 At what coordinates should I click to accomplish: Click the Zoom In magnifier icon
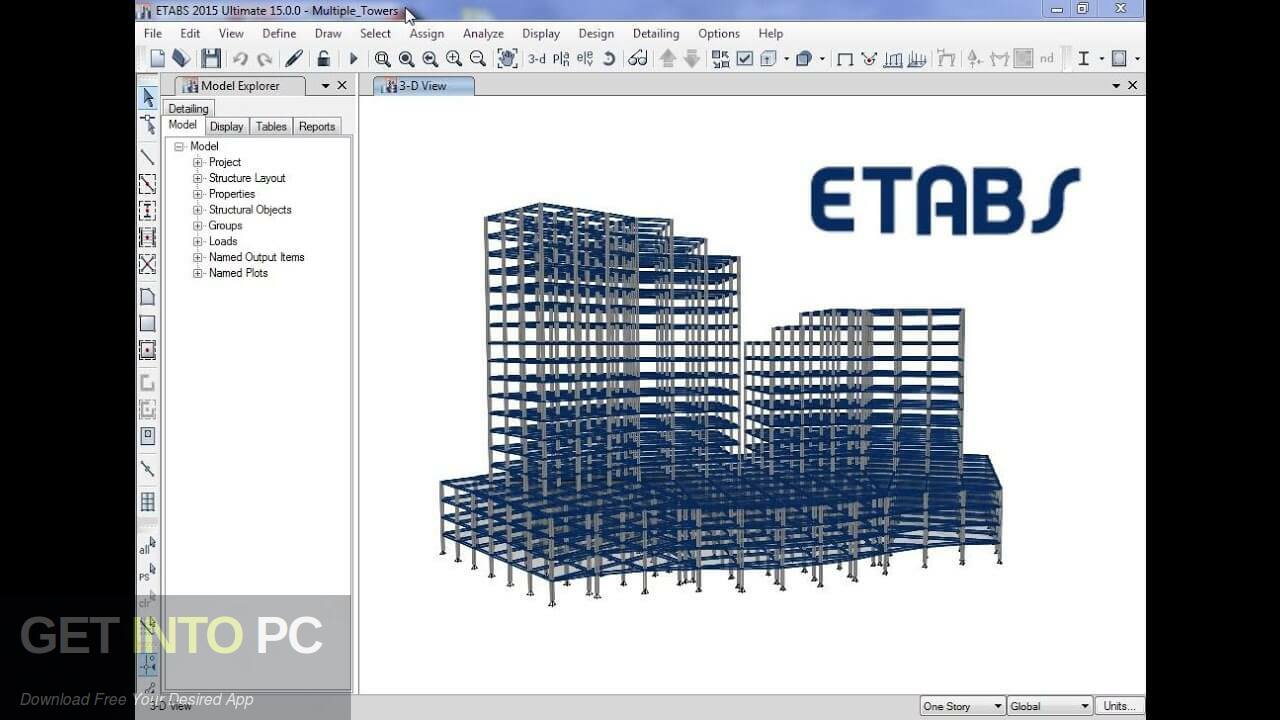point(454,59)
